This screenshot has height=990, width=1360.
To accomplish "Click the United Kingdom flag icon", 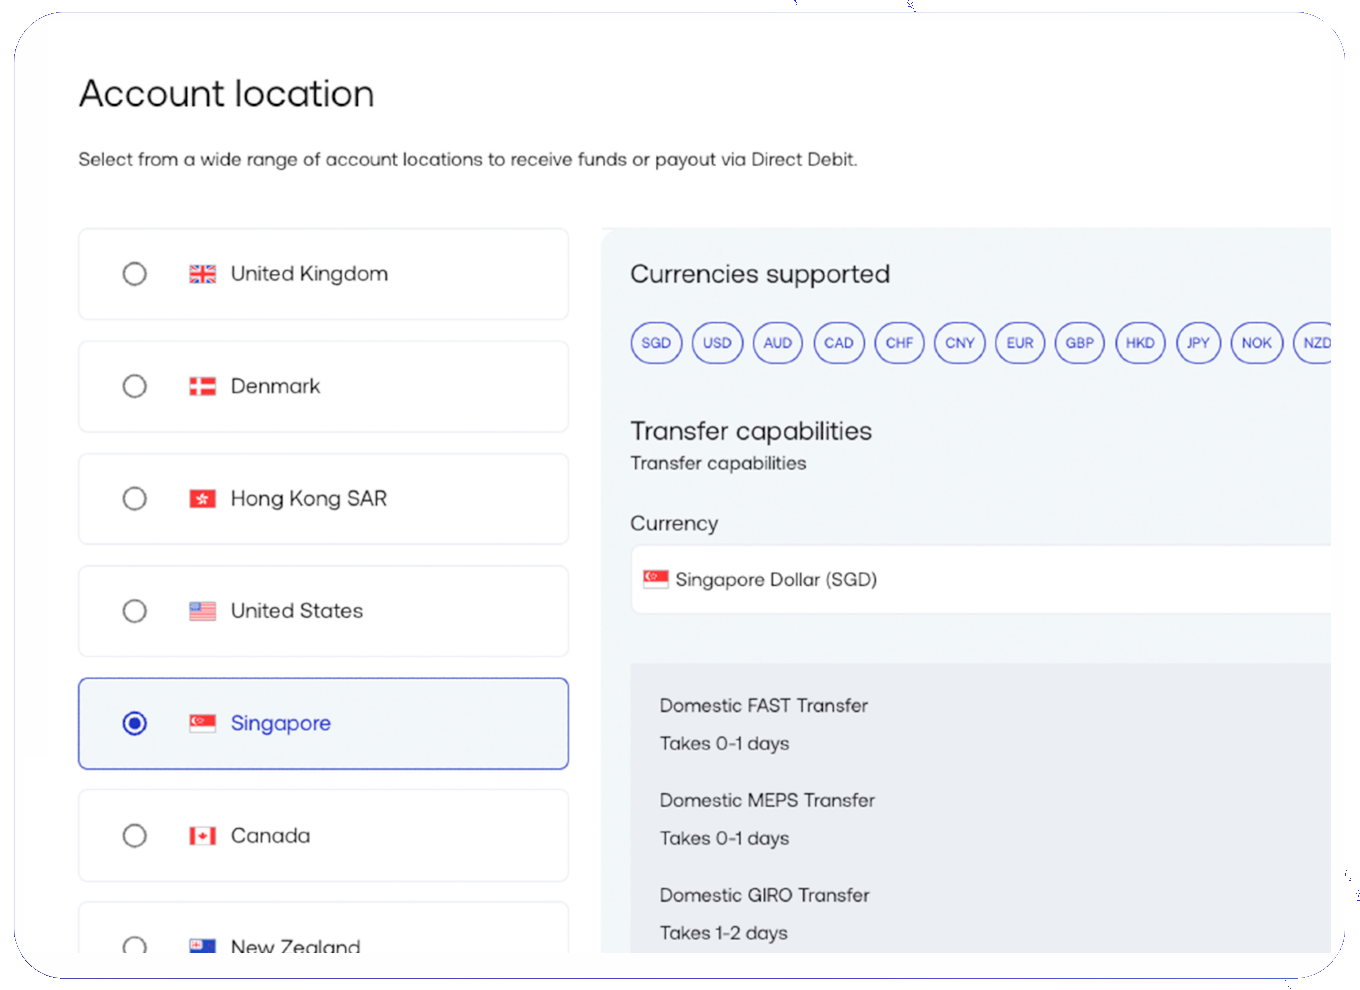I will pos(202,274).
